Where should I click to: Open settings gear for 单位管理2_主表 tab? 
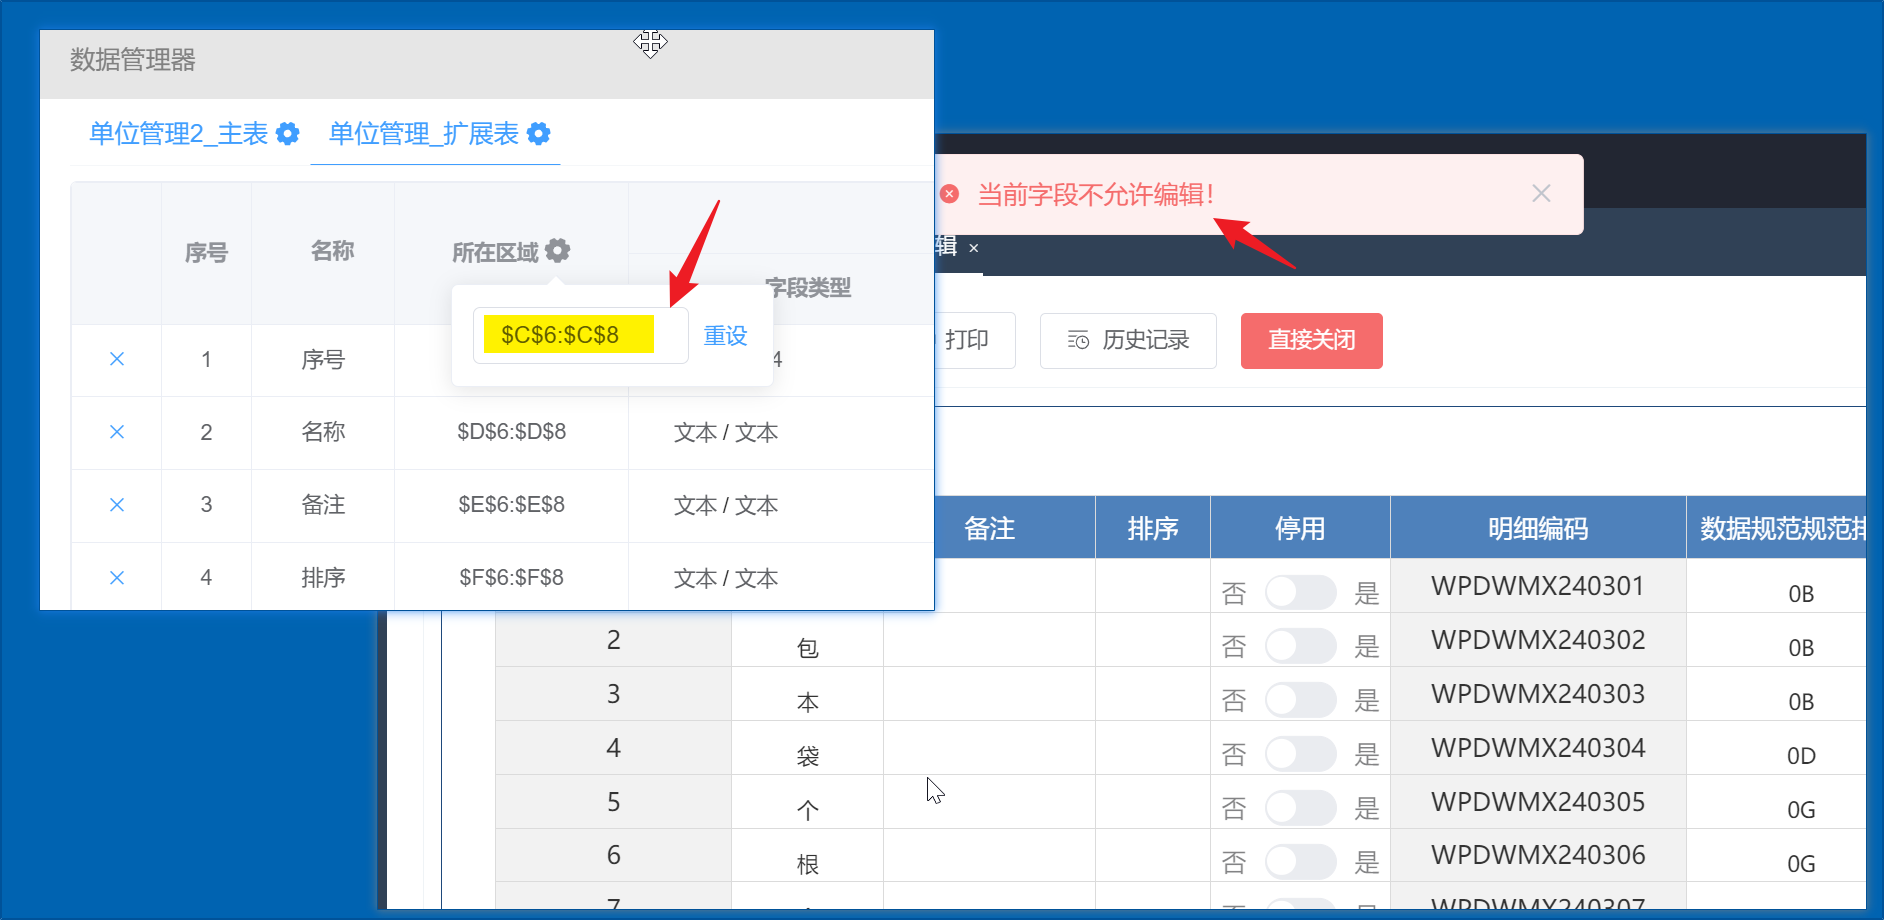point(288,134)
